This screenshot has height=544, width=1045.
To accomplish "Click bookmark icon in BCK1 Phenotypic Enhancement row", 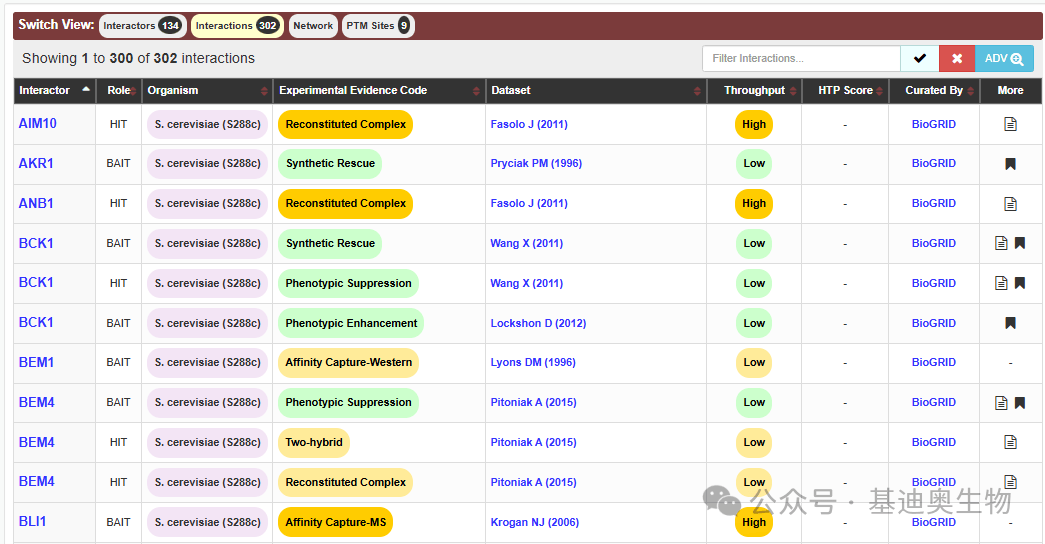I will 1010,323.
